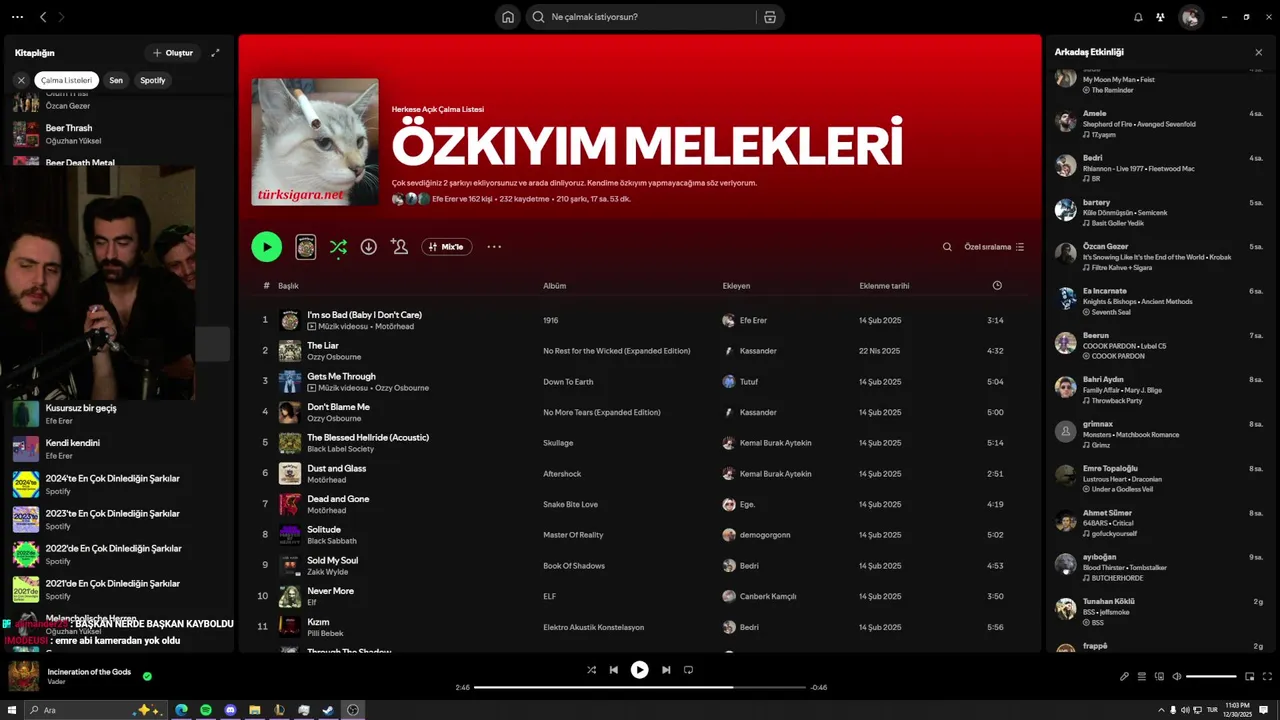Open Discord from the taskbar

pos(231,710)
